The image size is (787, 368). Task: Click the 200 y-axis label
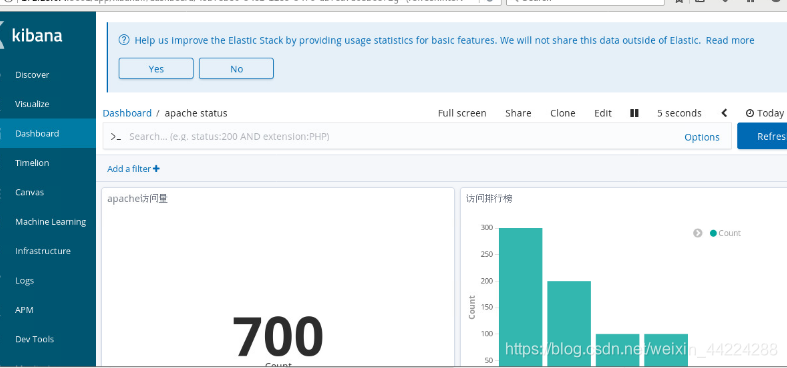click(x=486, y=281)
